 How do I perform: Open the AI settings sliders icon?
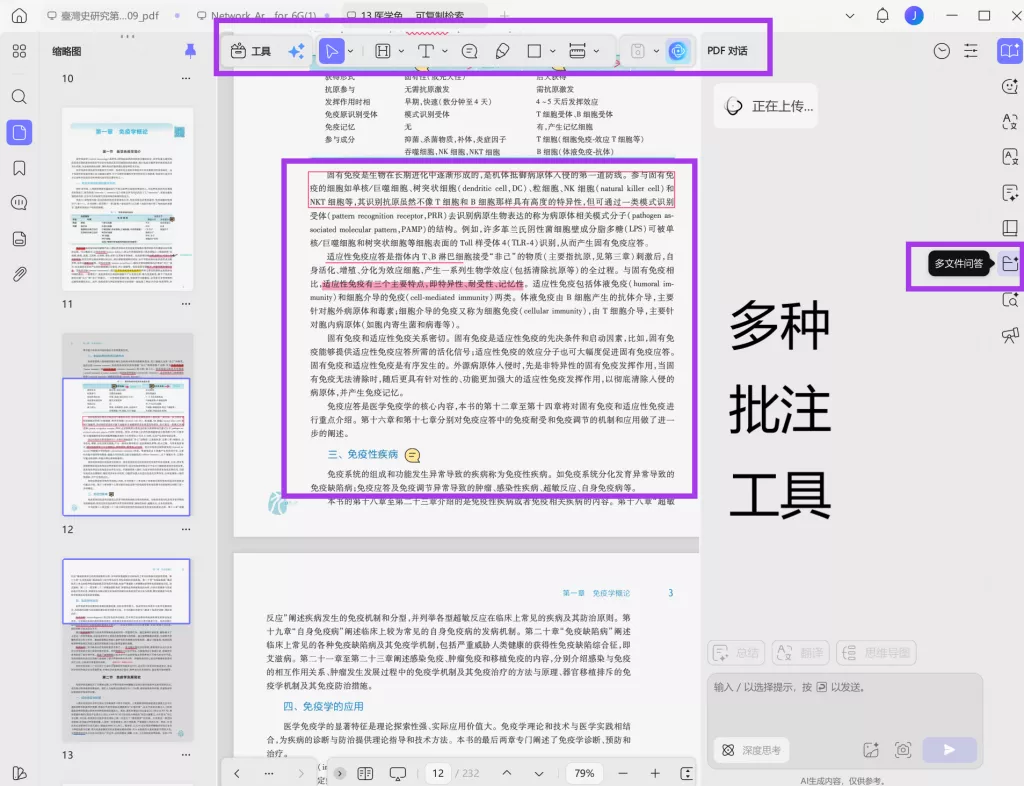pyautogui.click(x=971, y=51)
